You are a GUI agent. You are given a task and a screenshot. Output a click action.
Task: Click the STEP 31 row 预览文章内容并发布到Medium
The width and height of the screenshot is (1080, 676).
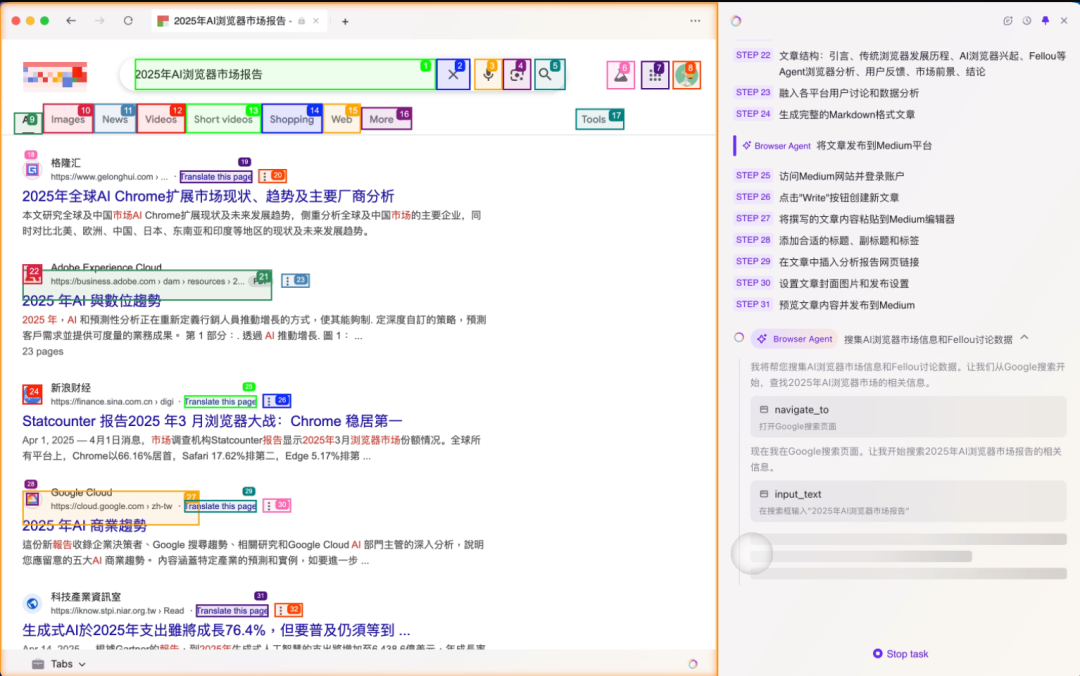825,305
